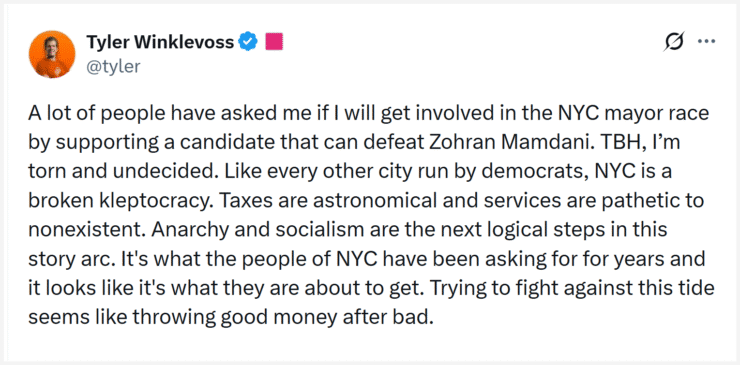Click the blue verified checkmark badge

pos(248,42)
